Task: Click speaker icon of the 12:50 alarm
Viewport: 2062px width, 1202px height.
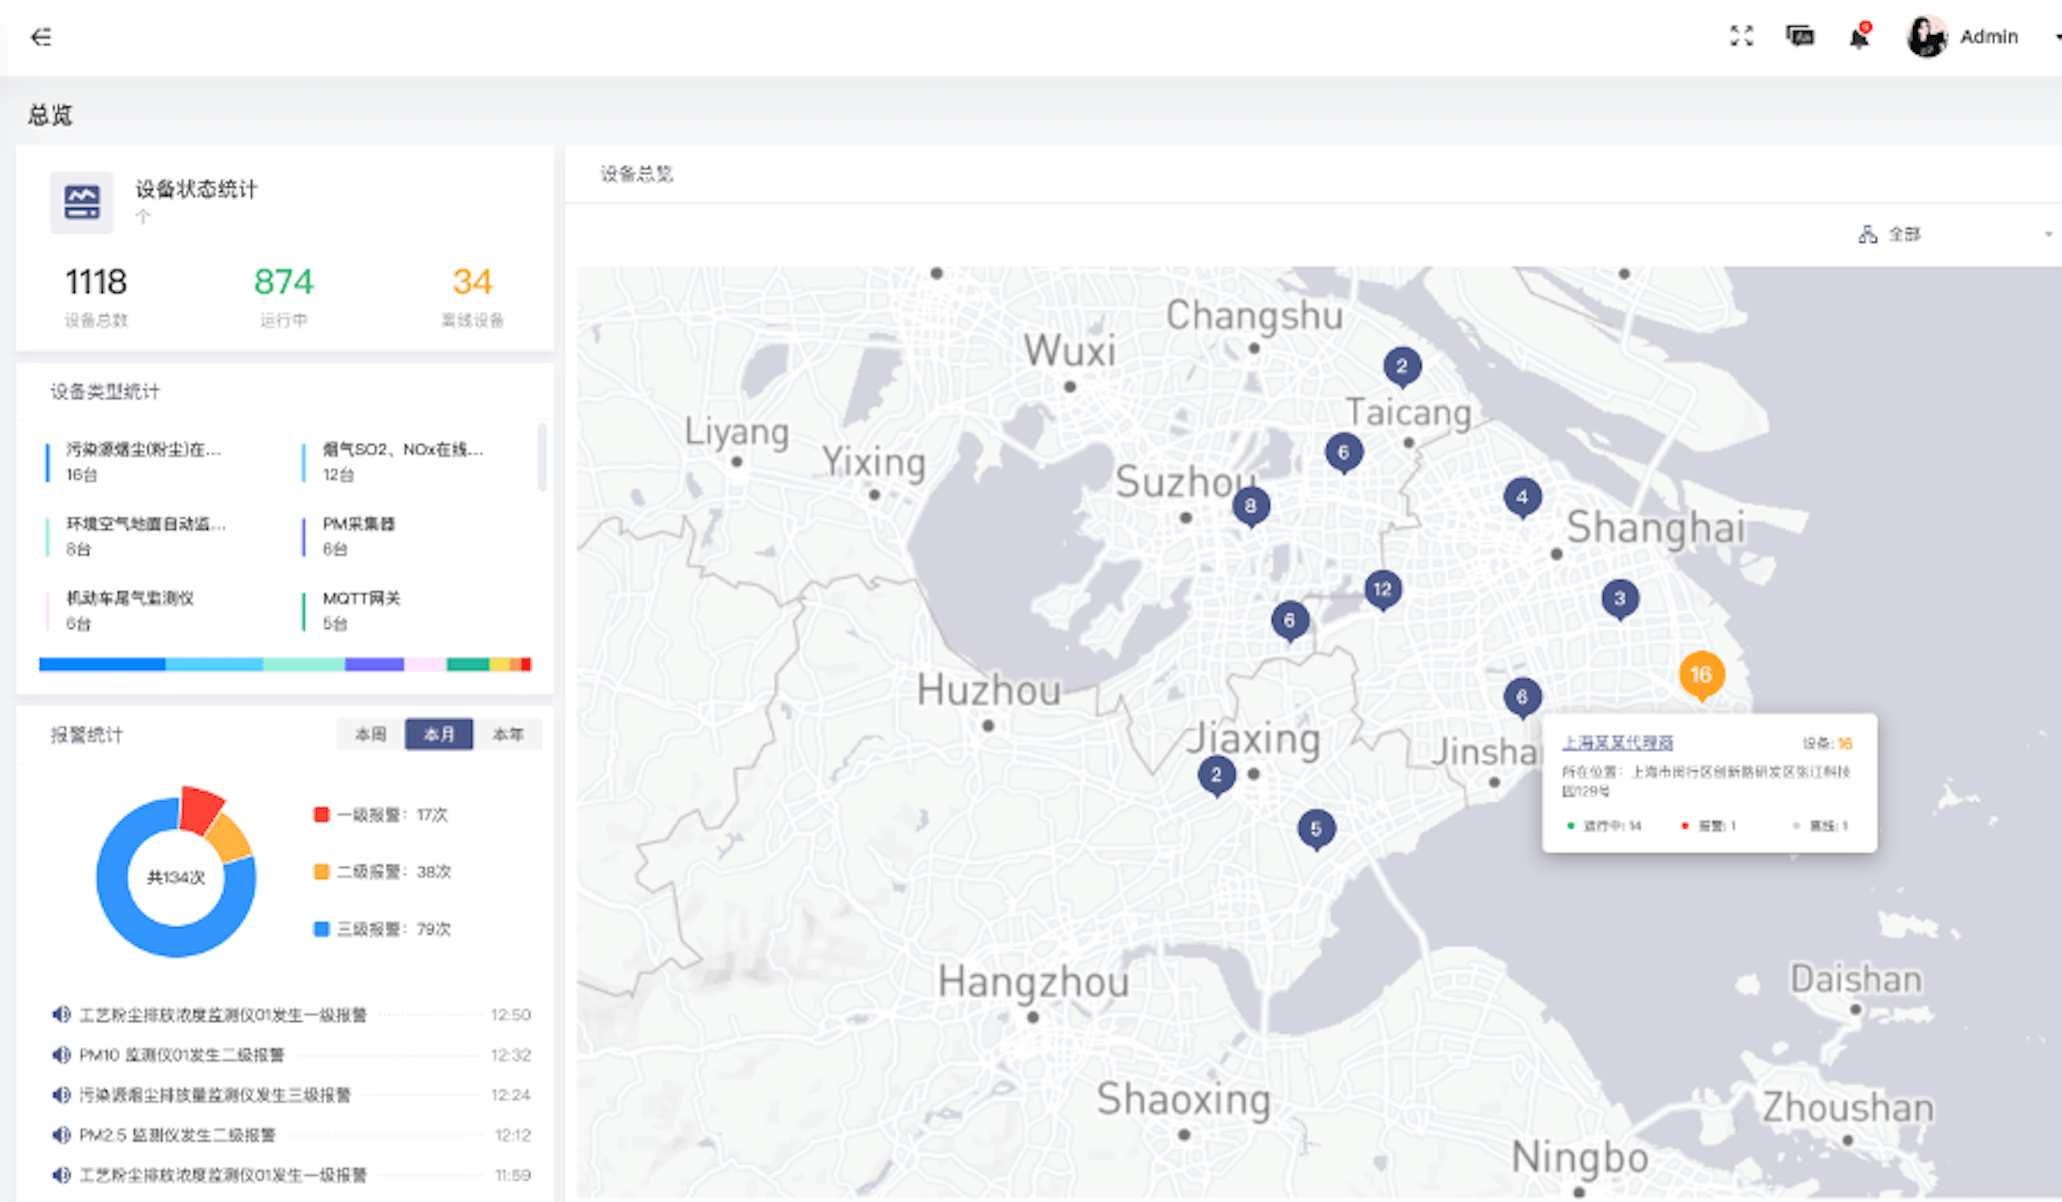Action: 61,1014
